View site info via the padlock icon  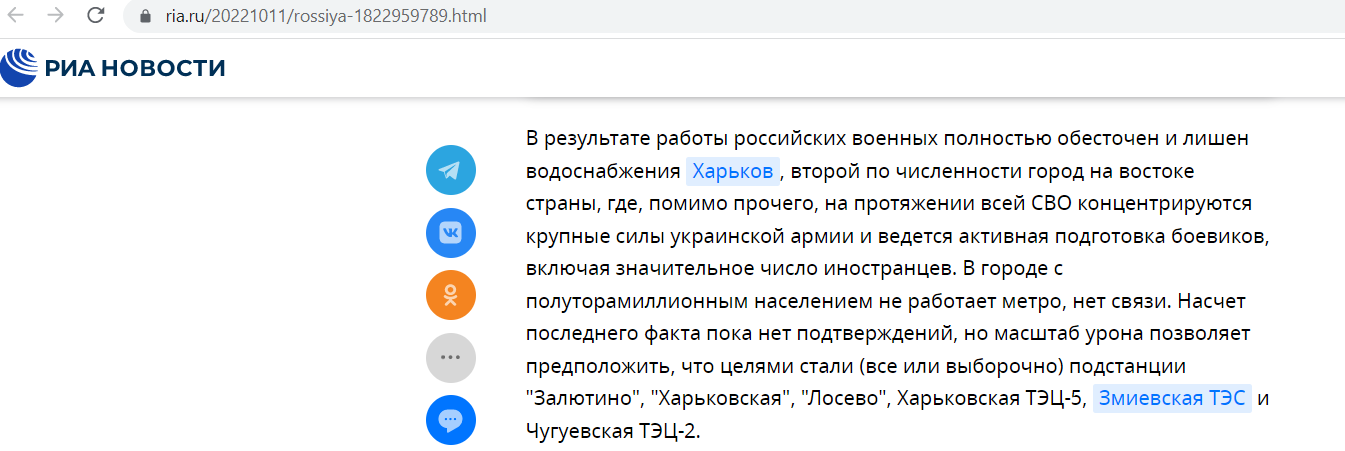click(147, 16)
